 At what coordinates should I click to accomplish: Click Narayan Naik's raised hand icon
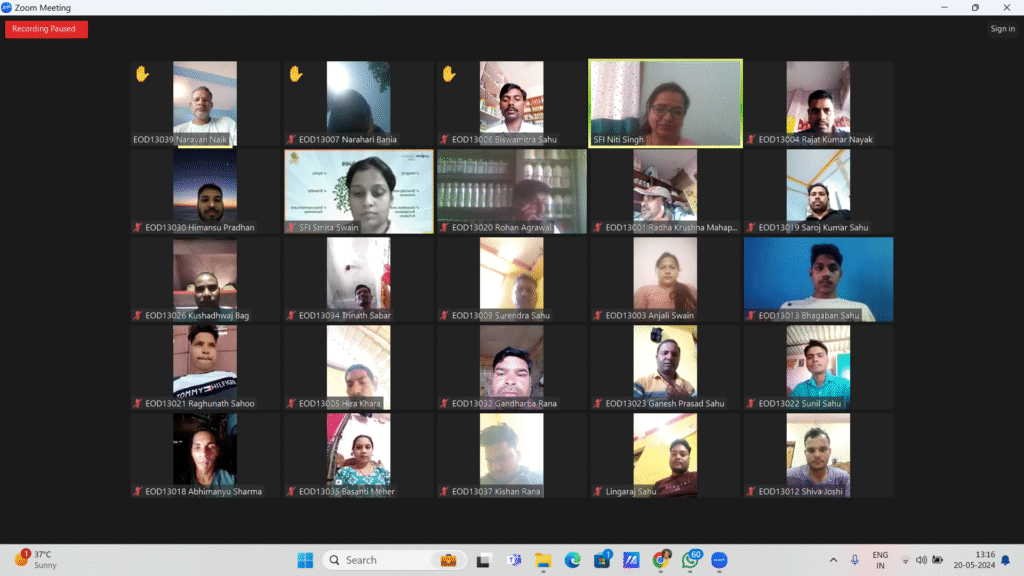(142, 74)
